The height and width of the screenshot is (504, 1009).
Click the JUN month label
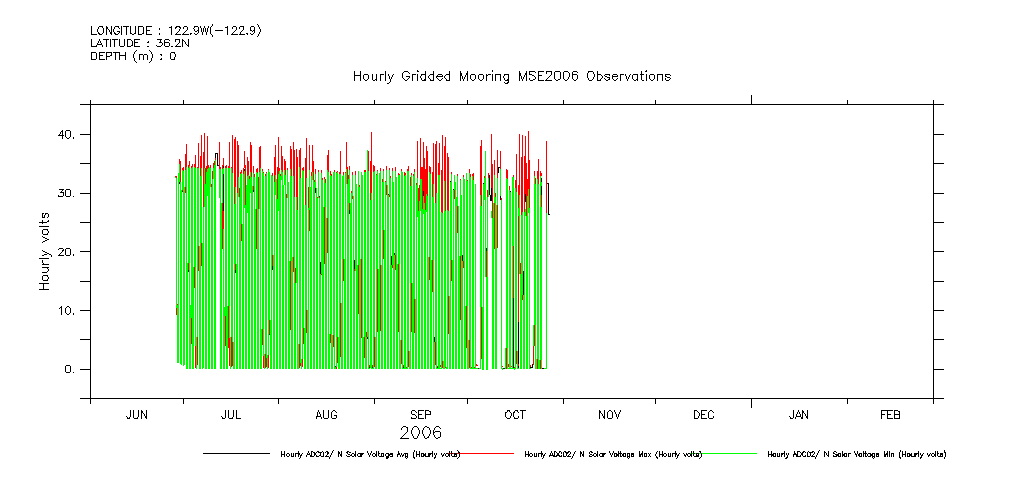point(137,415)
